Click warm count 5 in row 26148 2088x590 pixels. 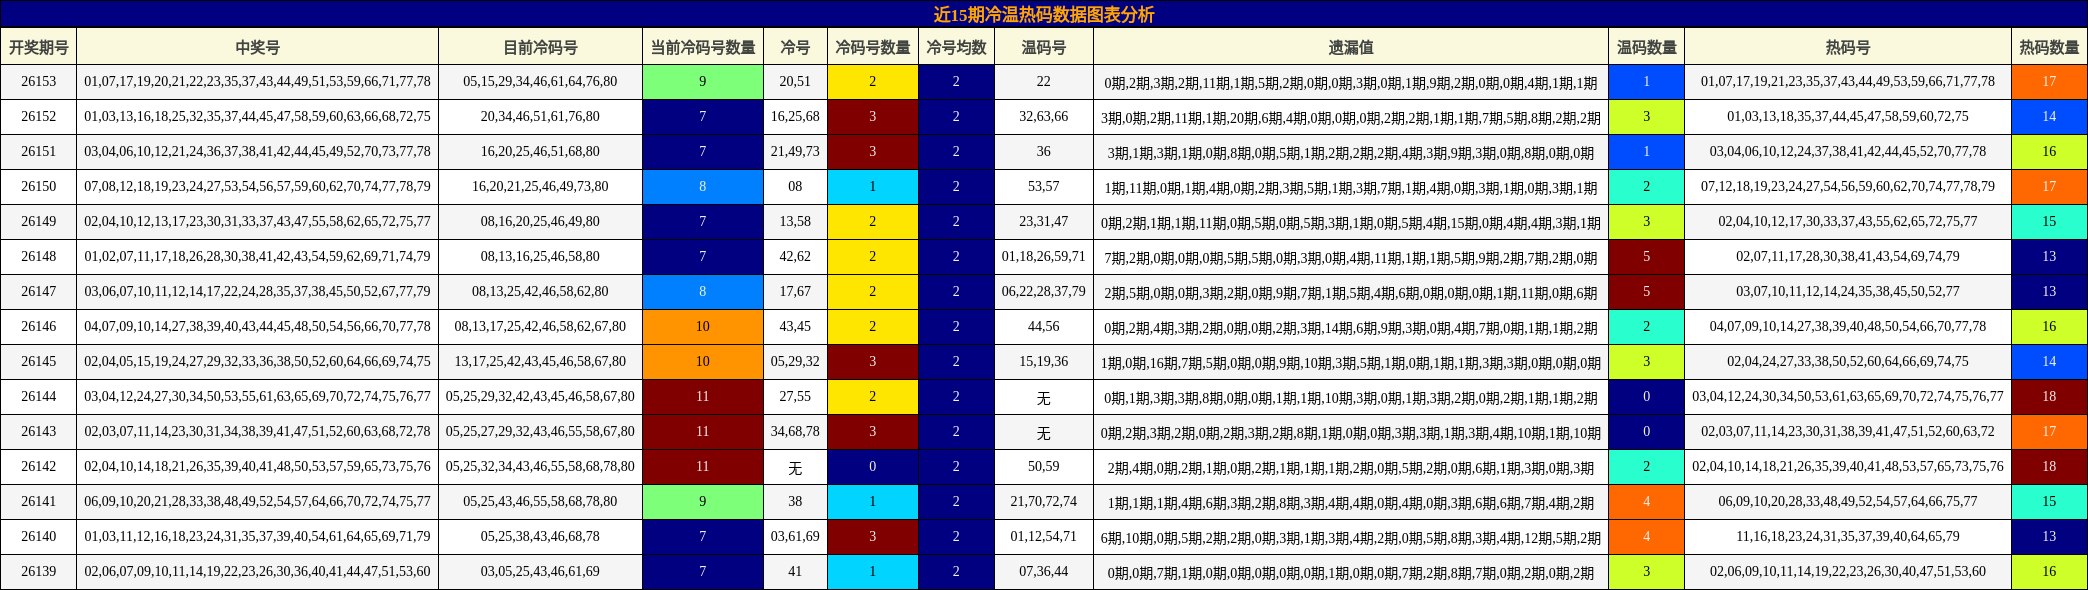click(x=1647, y=257)
